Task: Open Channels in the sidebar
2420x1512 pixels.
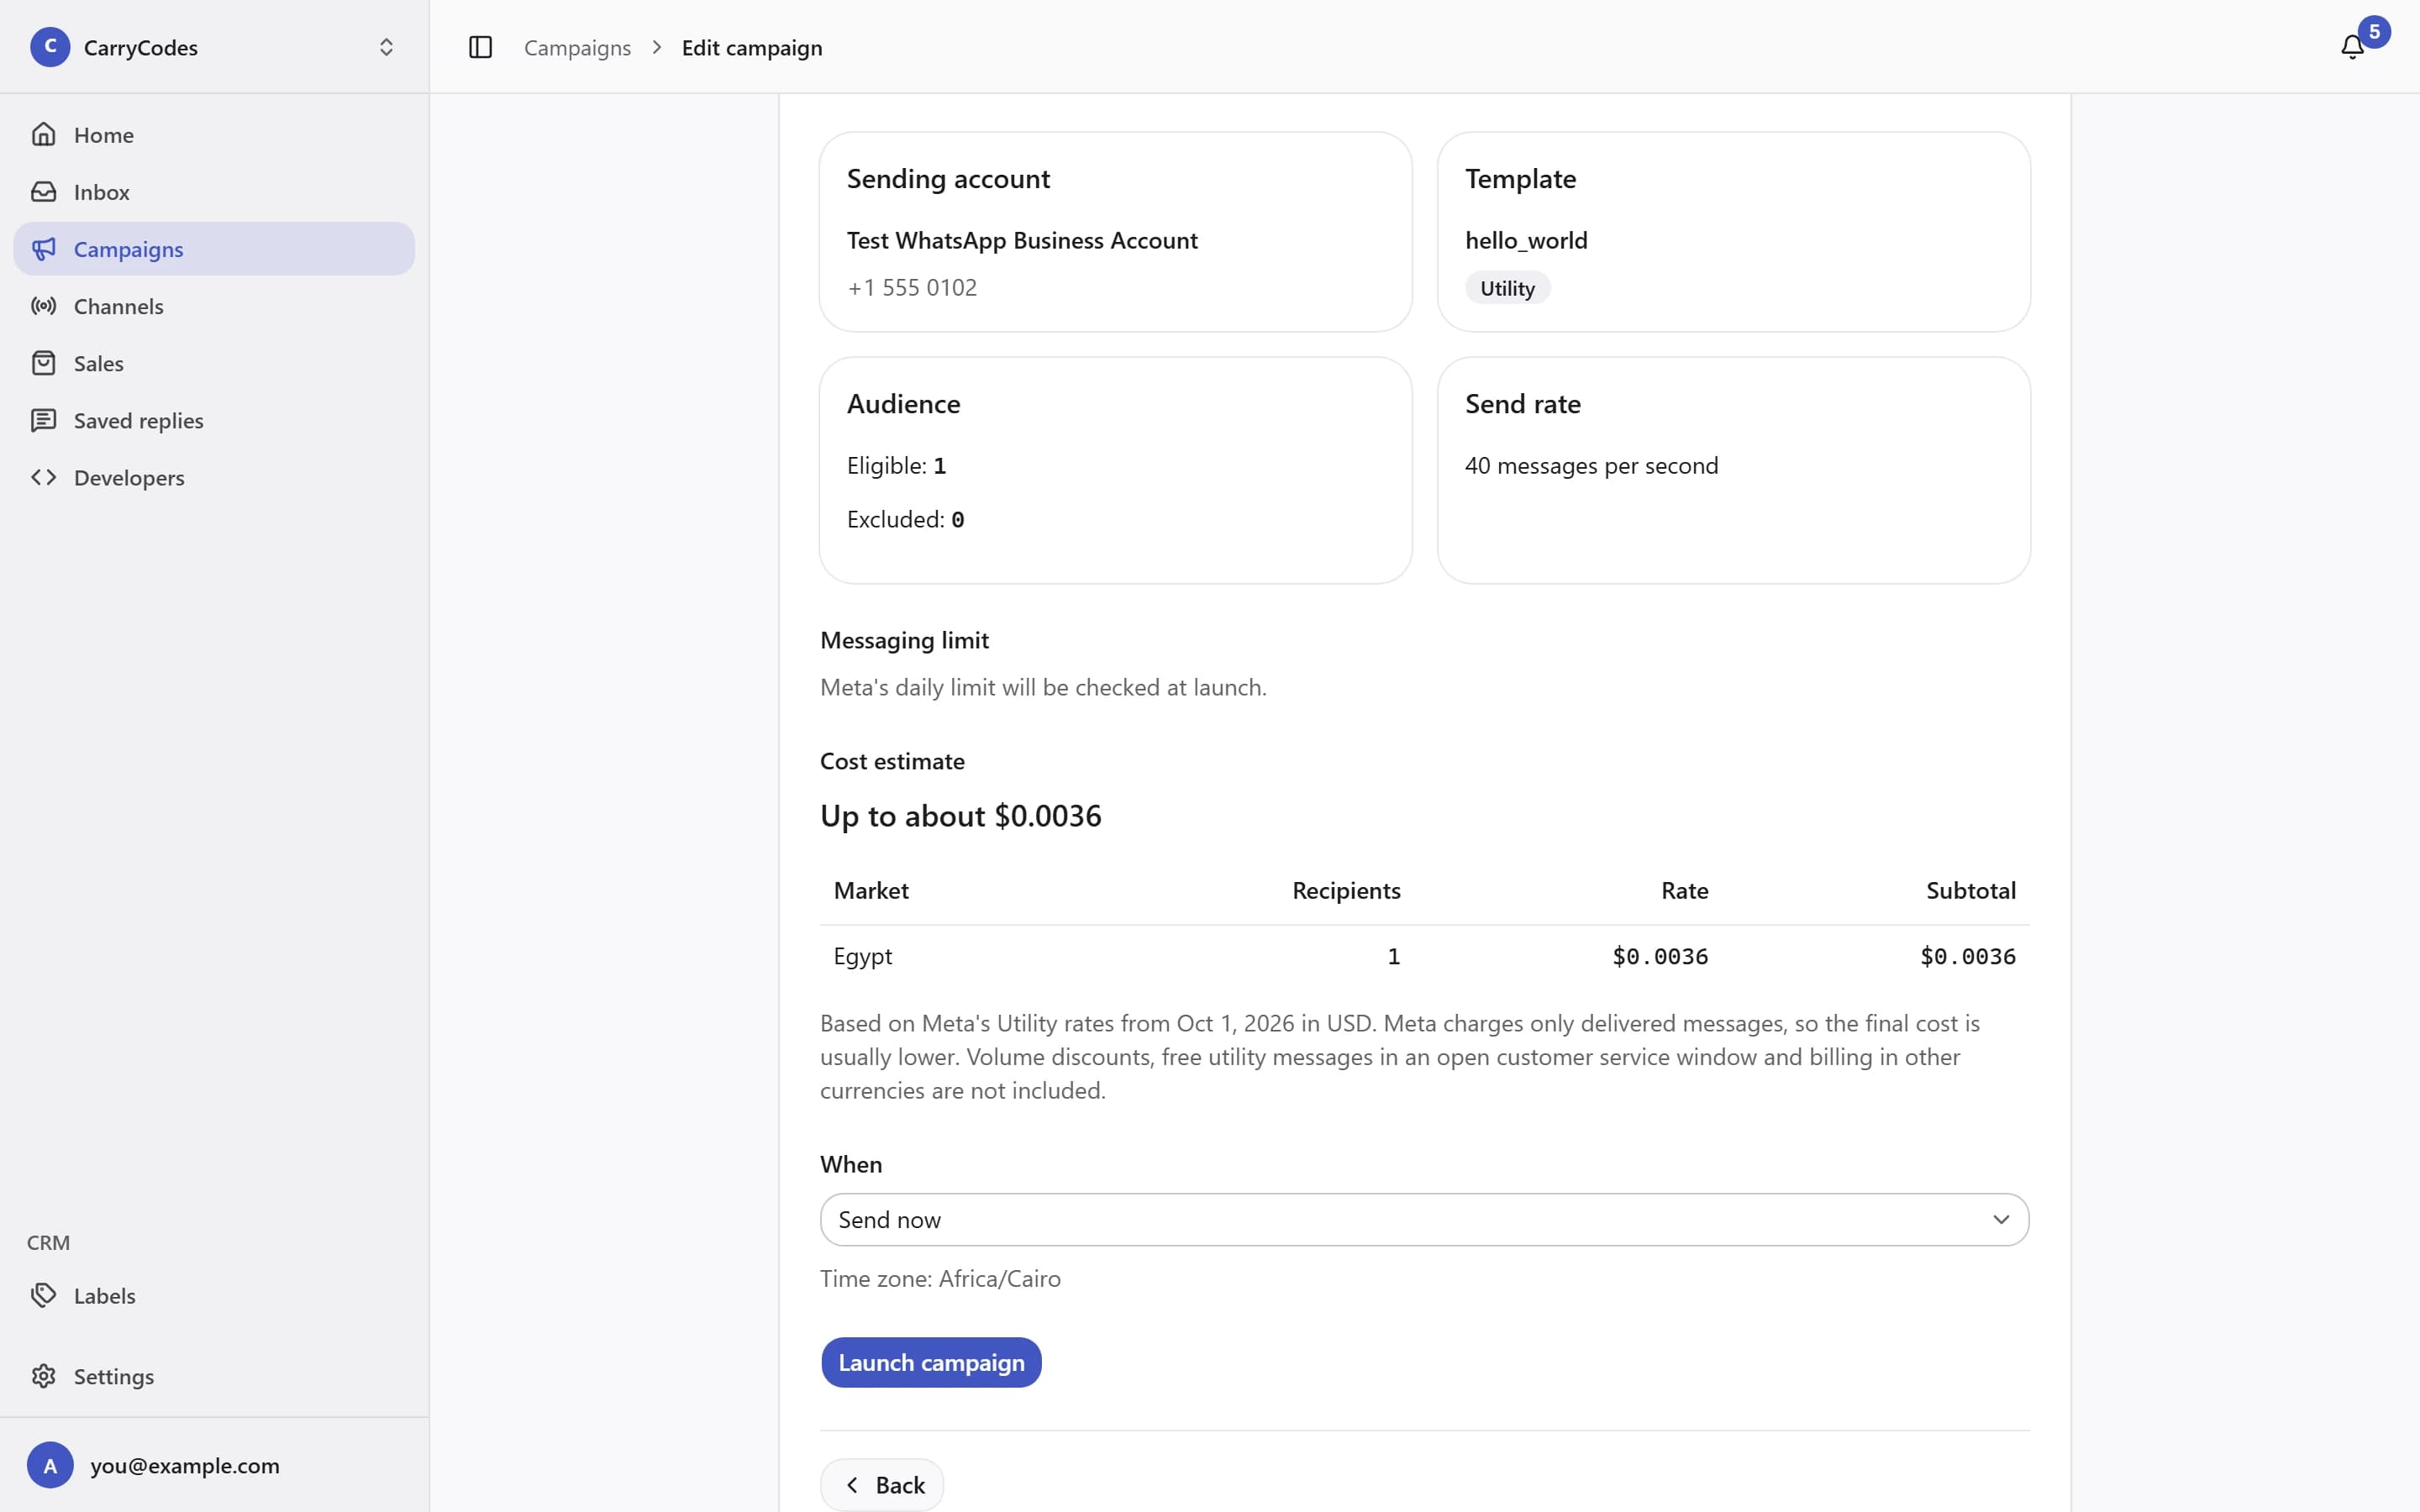Action: tap(214, 306)
